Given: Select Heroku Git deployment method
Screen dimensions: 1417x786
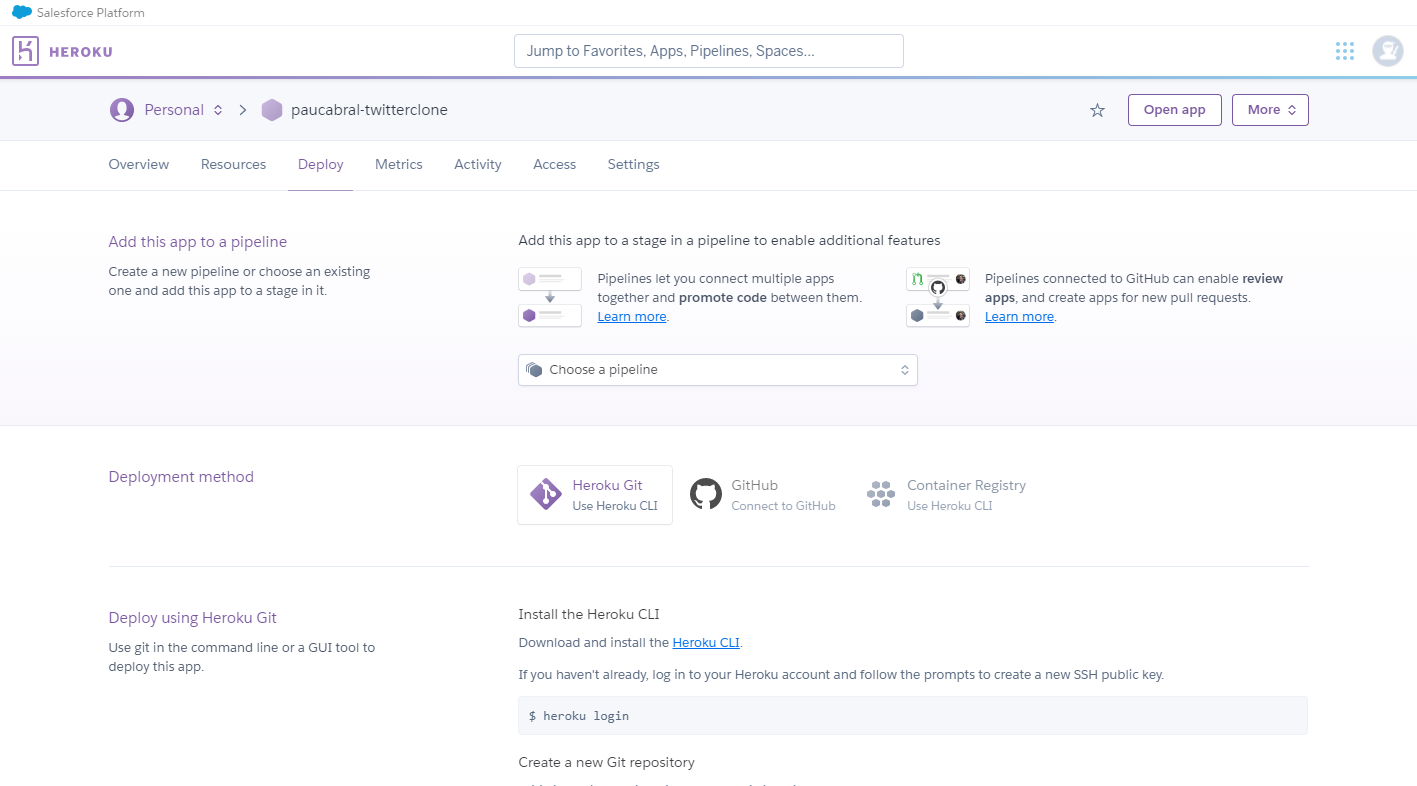Looking at the screenshot, I should pyautogui.click(x=595, y=495).
